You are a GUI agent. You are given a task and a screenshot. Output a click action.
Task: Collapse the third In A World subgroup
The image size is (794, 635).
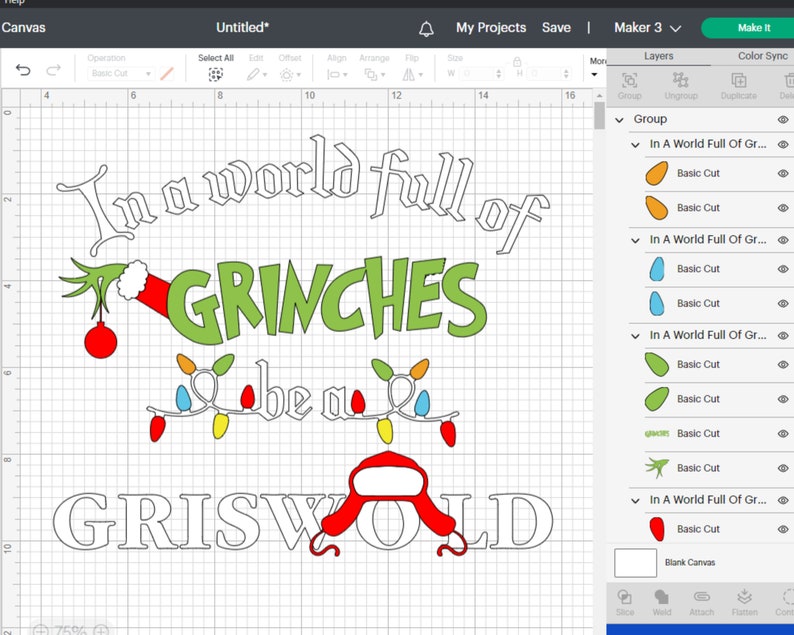(635, 336)
